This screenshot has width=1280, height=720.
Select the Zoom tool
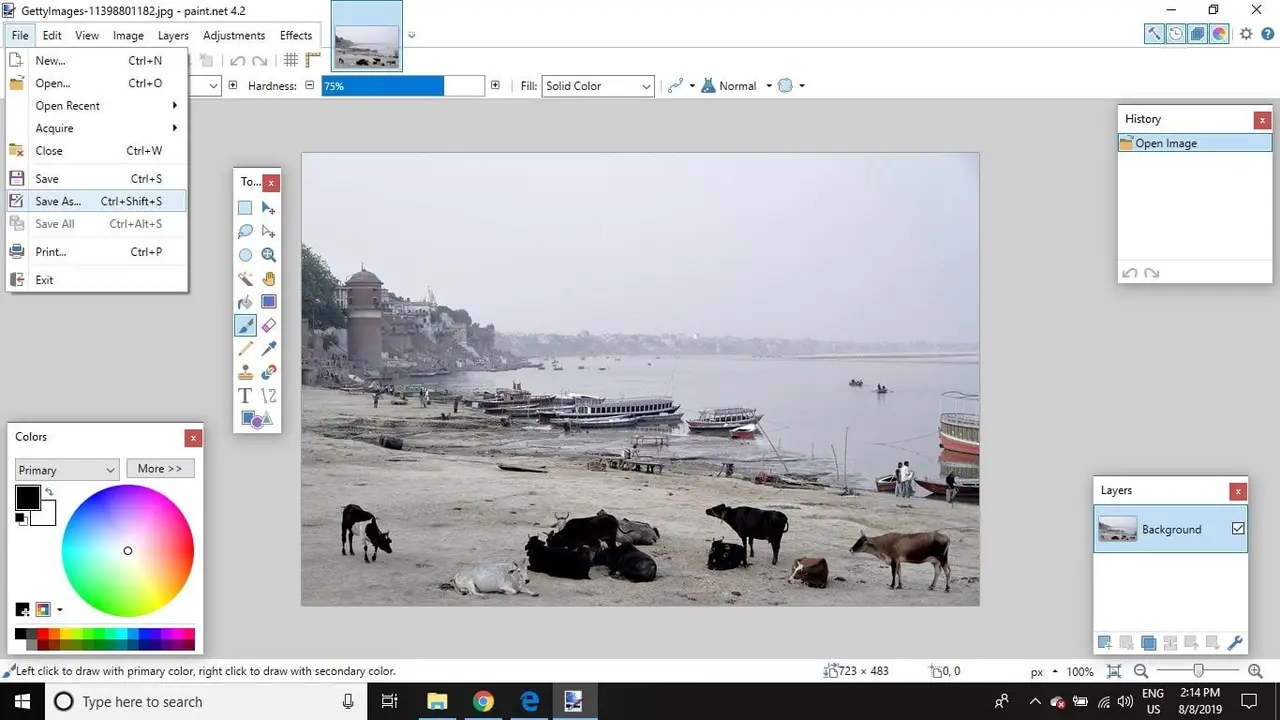pos(268,255)
